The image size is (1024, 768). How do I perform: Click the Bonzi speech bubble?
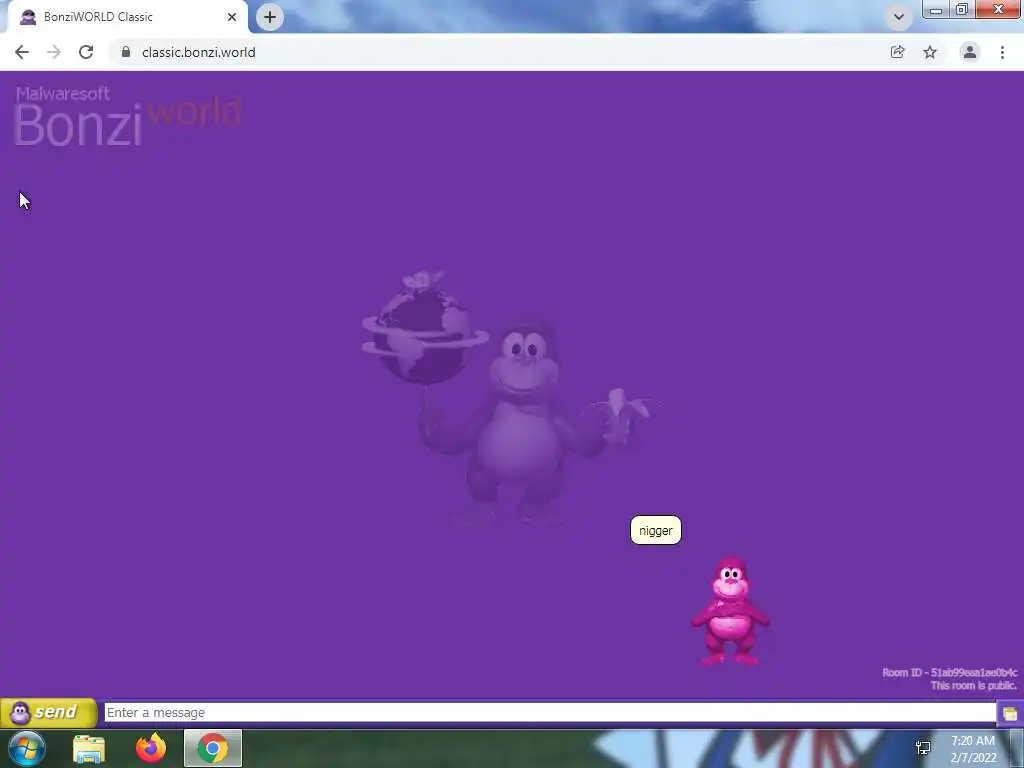tap(656, 530)
